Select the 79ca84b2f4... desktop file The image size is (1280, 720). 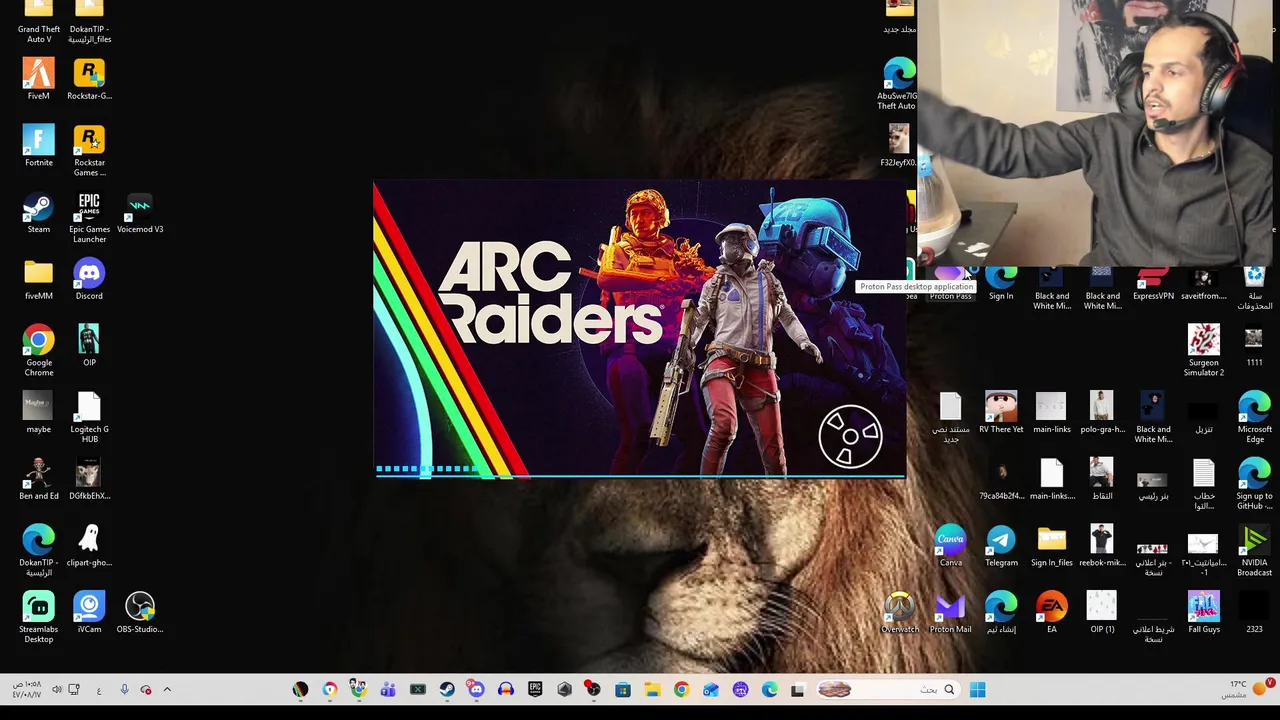pos(1001,480)
